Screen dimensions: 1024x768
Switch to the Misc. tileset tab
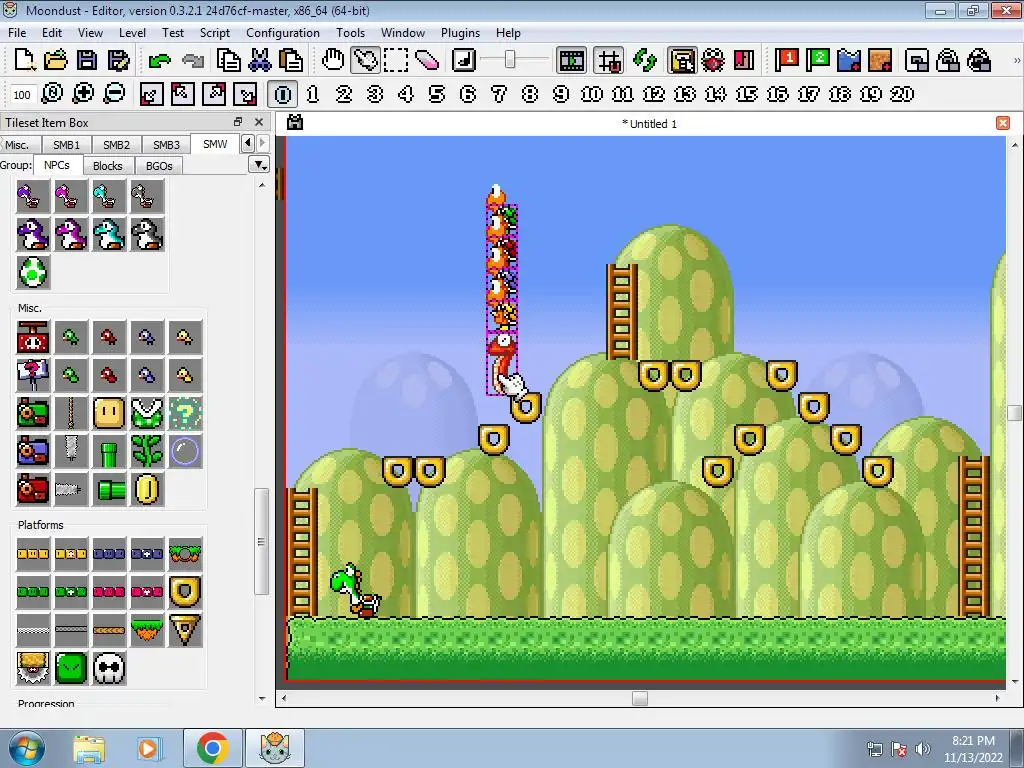click(x=18, y=144)
